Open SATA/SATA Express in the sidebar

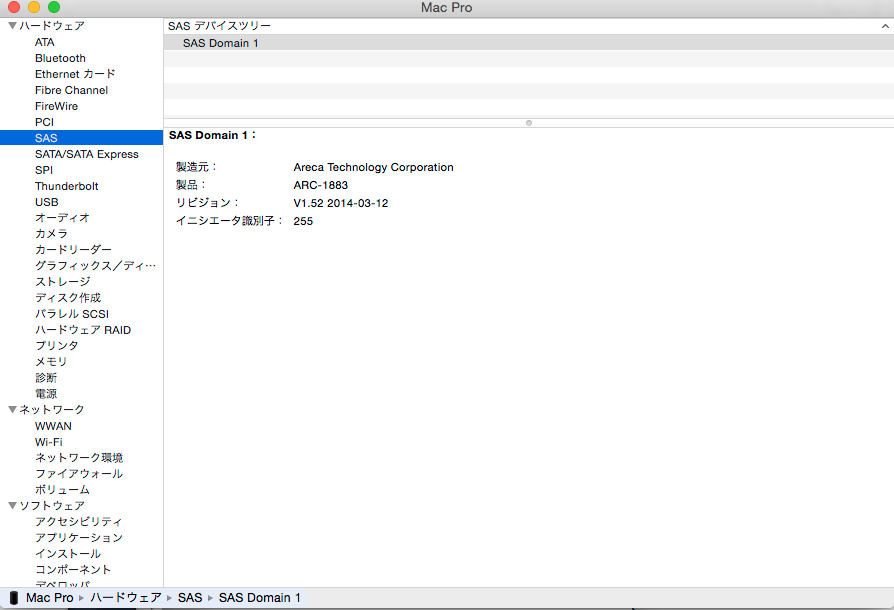click(87, 154)
